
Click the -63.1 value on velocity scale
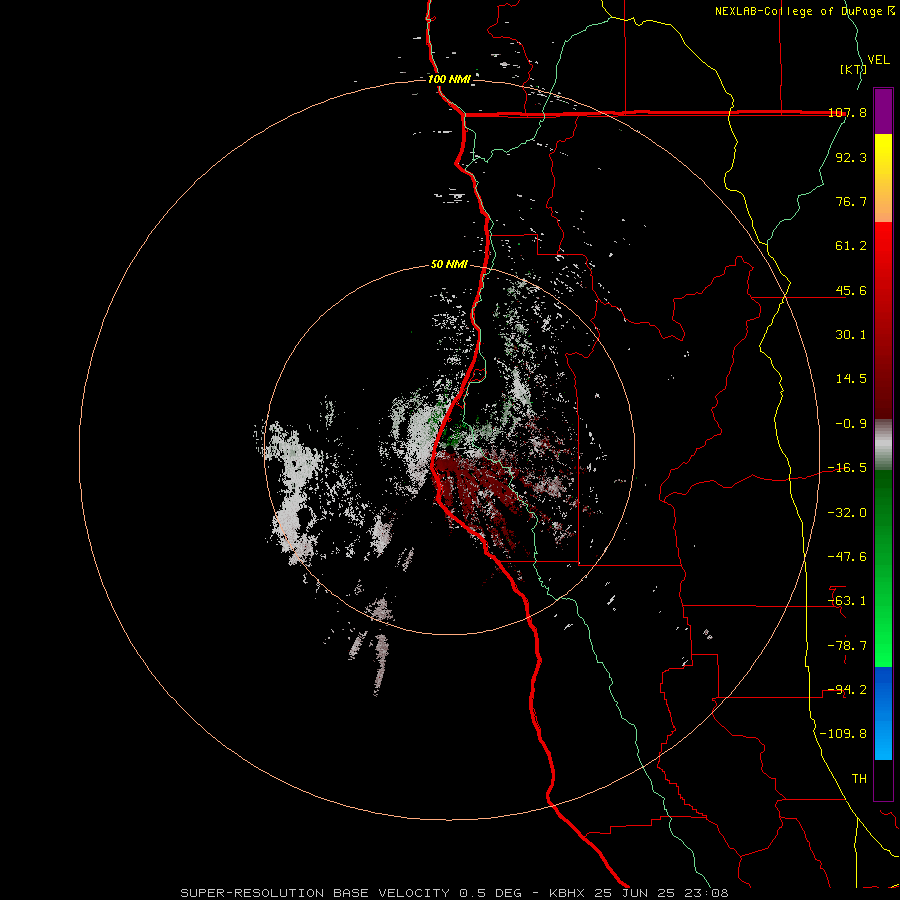pos(847,601)
